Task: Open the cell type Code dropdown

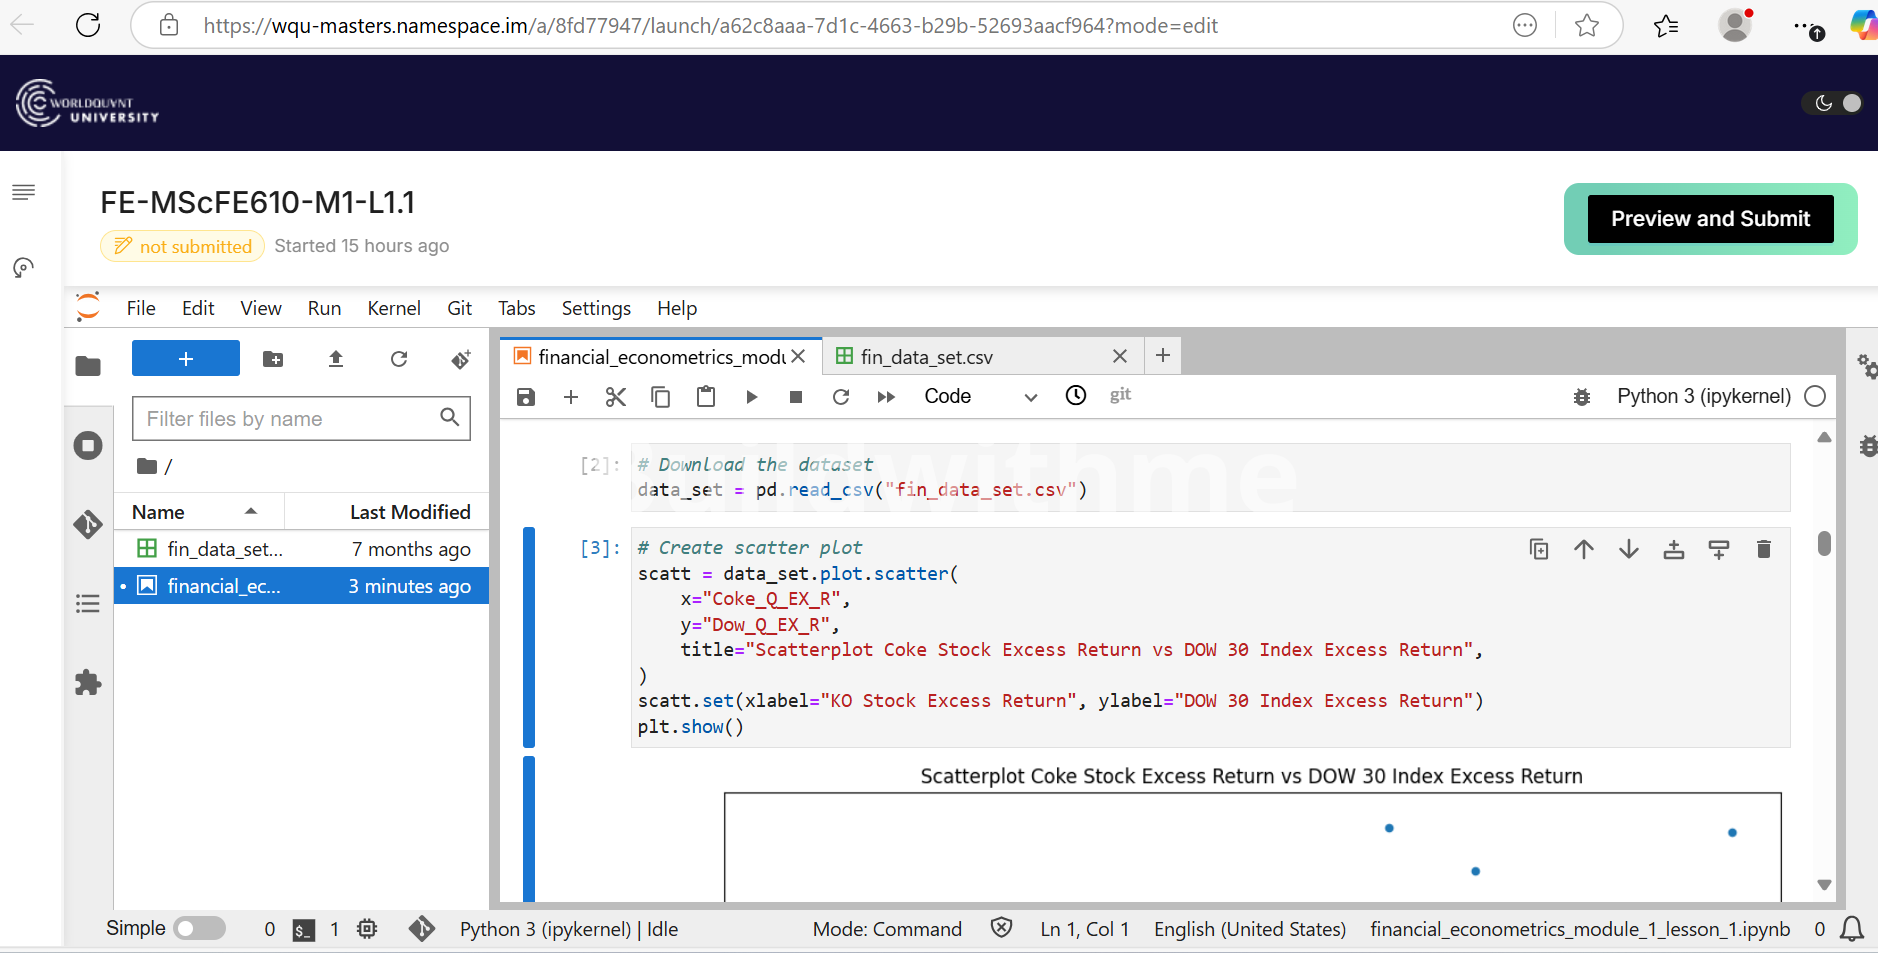Action: (980, 397)
